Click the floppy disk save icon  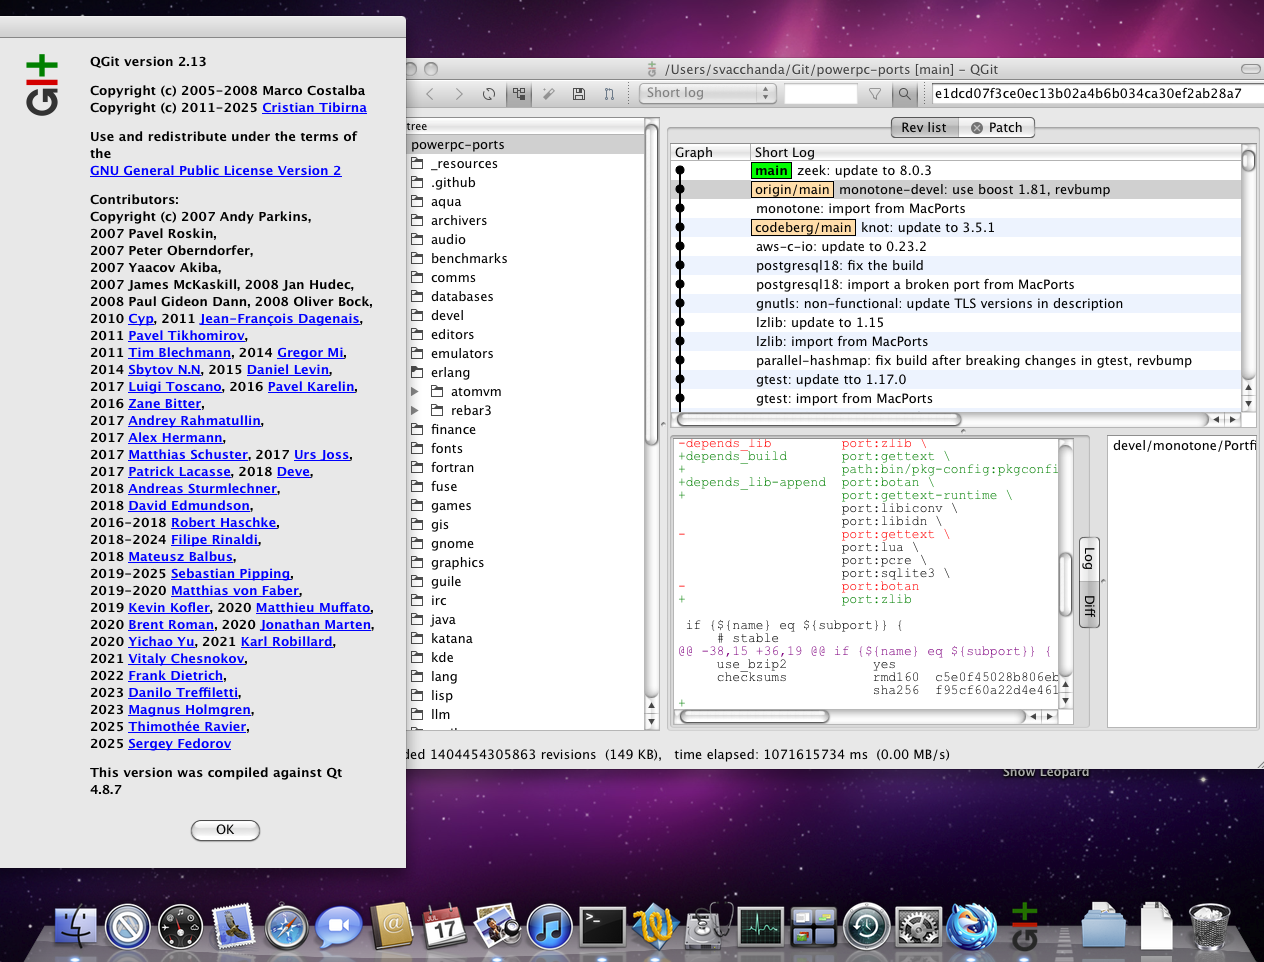pyautogui.click(x=578, y=94)
